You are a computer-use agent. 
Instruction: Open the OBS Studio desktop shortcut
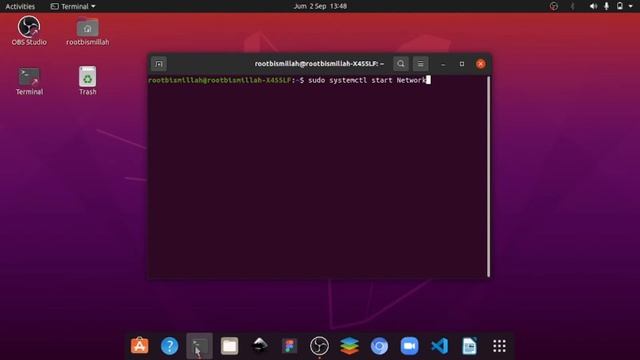point(29,31)
